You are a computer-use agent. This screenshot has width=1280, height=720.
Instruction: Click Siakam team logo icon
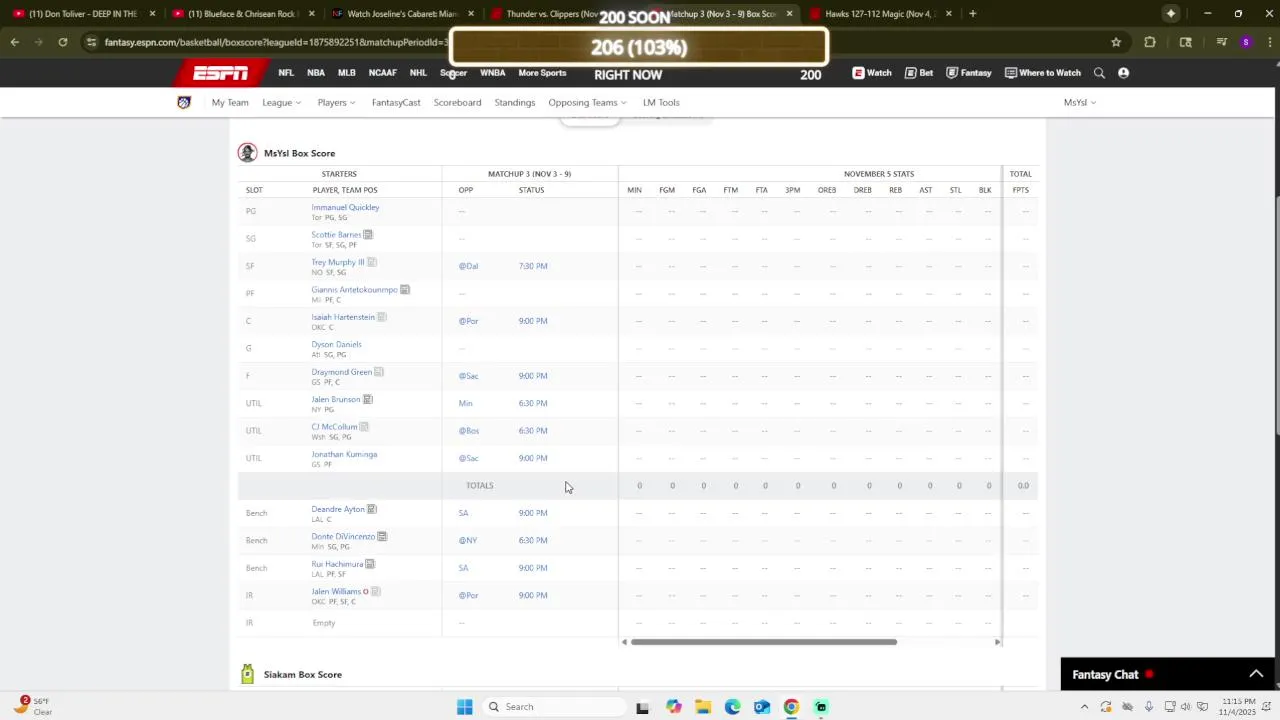[248, 675]
